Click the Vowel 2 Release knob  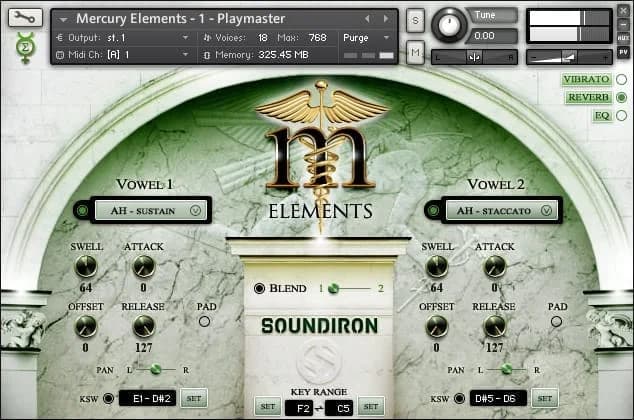[x=495, y=327]
